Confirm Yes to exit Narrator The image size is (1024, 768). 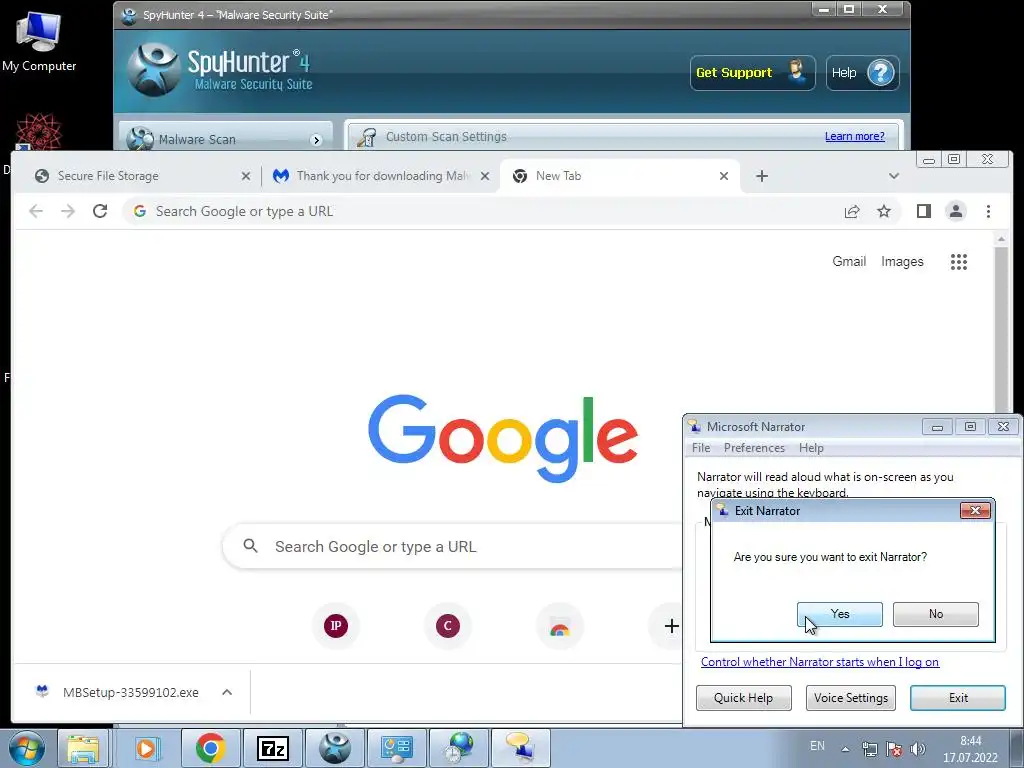[839, 614]
